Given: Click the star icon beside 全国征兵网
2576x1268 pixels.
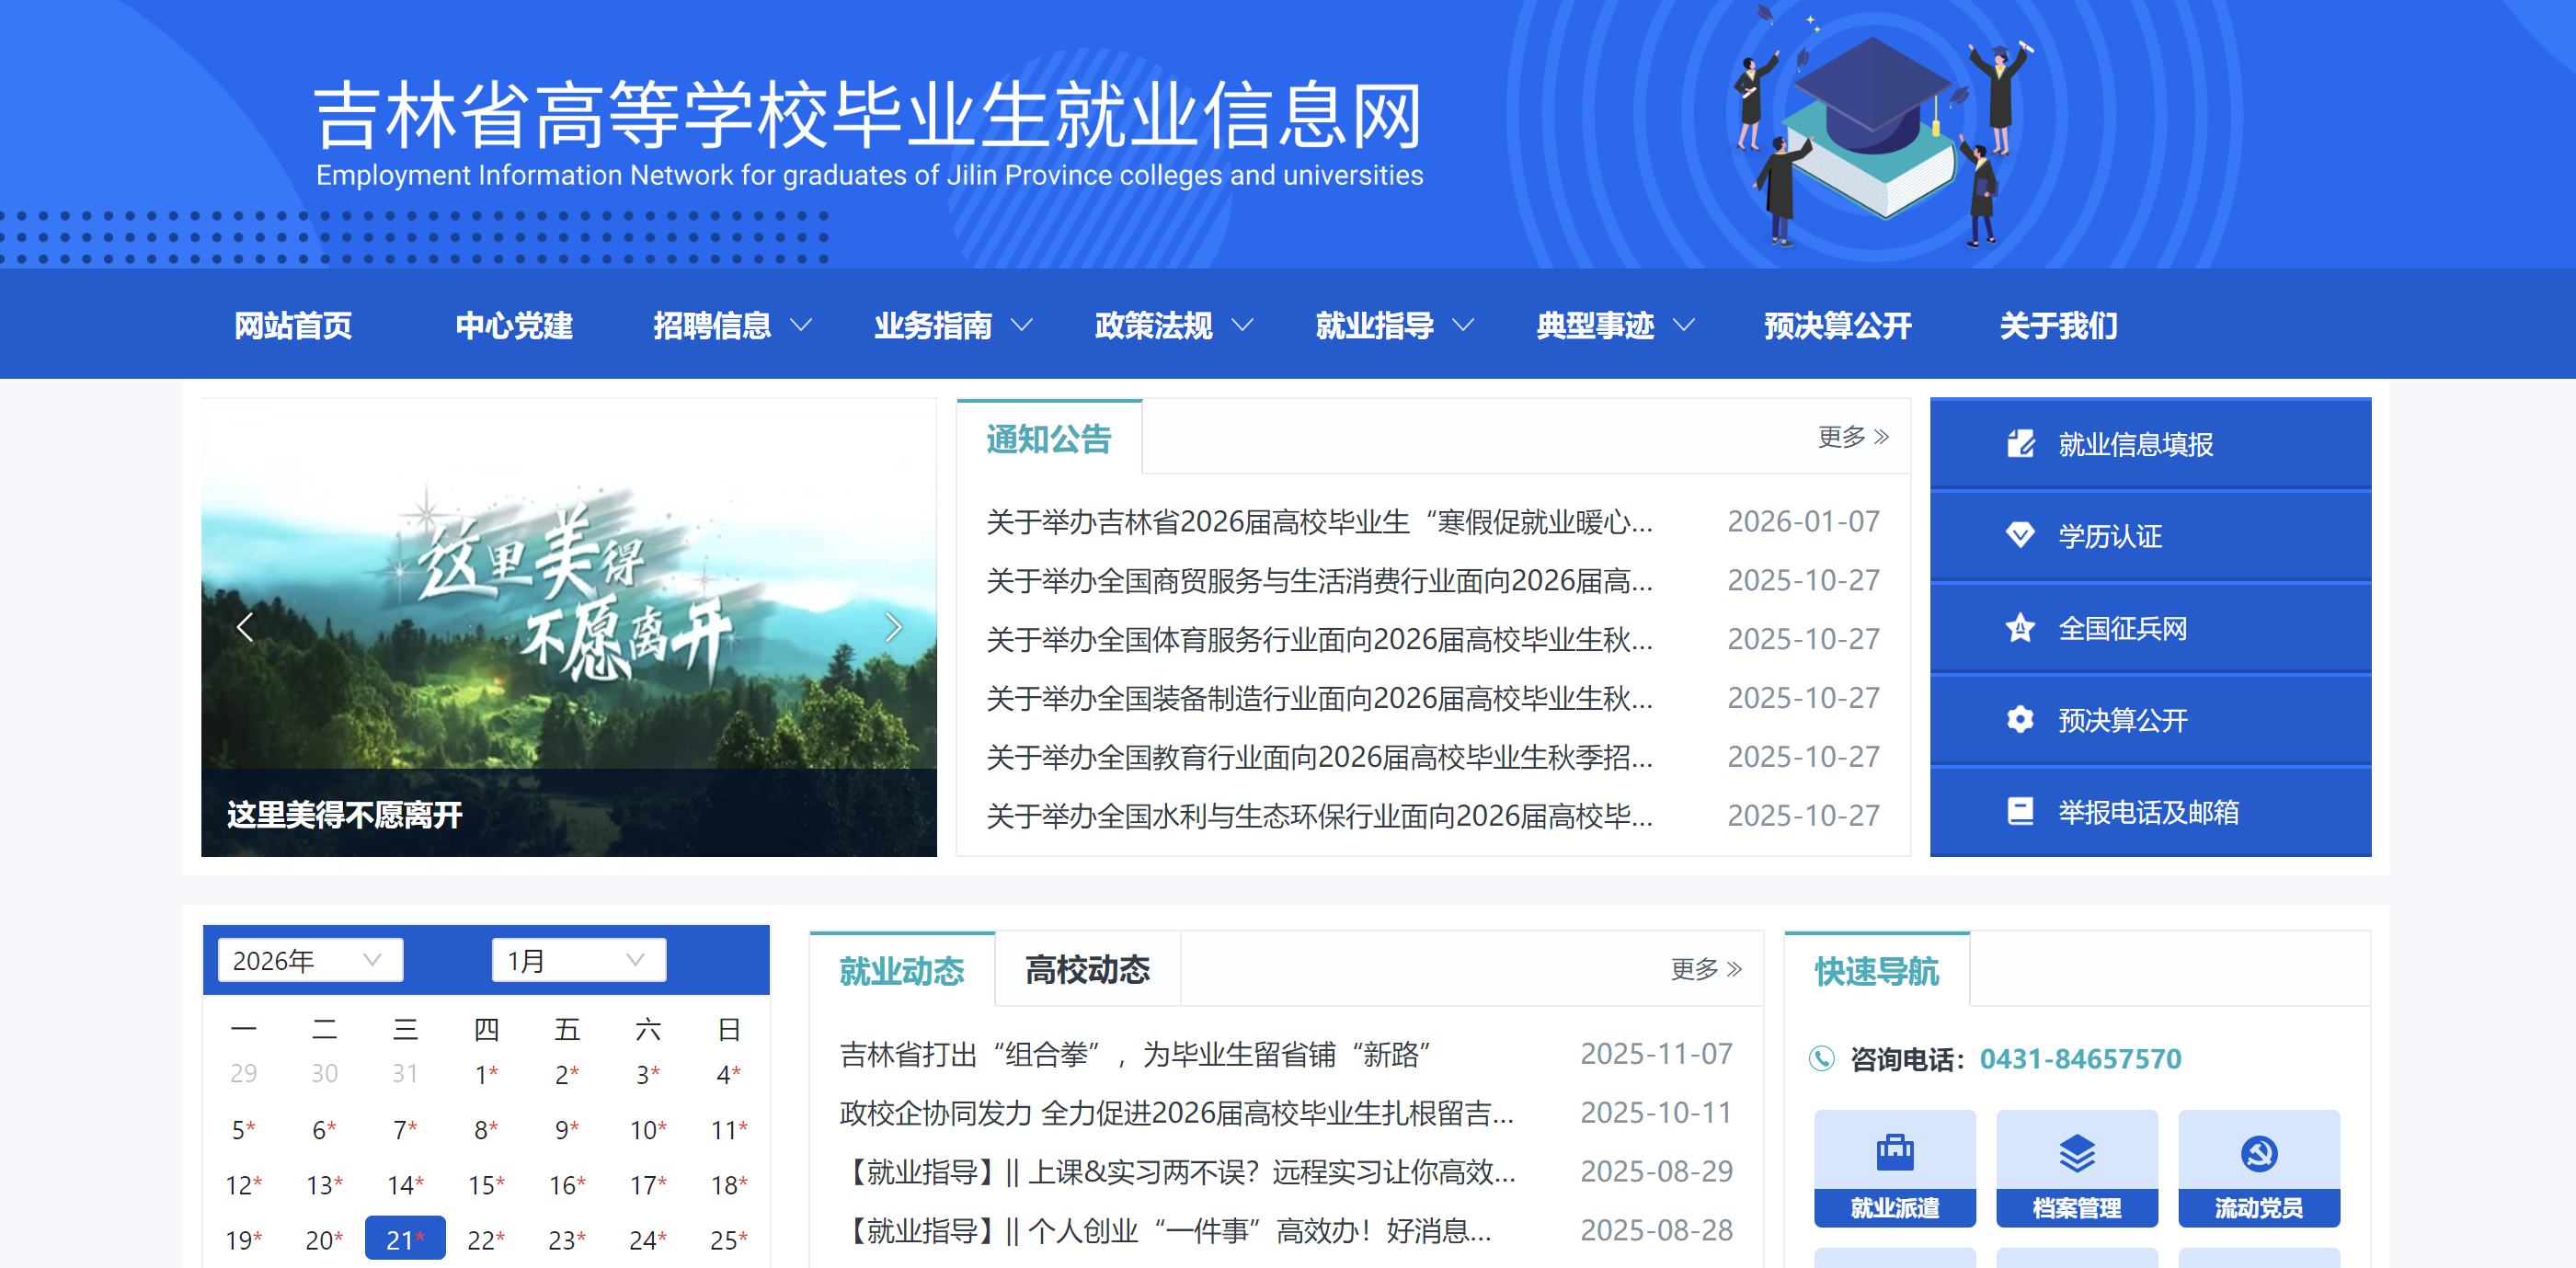Looking at the screenshot, I should (x=2020, y=628).
